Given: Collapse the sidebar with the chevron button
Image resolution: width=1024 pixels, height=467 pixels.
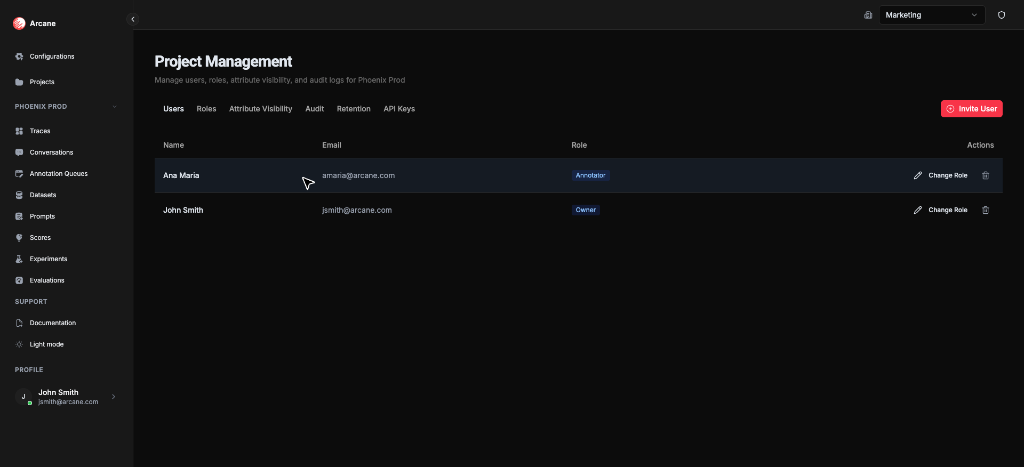Looking at the screenshot, I should click(133, 20).
